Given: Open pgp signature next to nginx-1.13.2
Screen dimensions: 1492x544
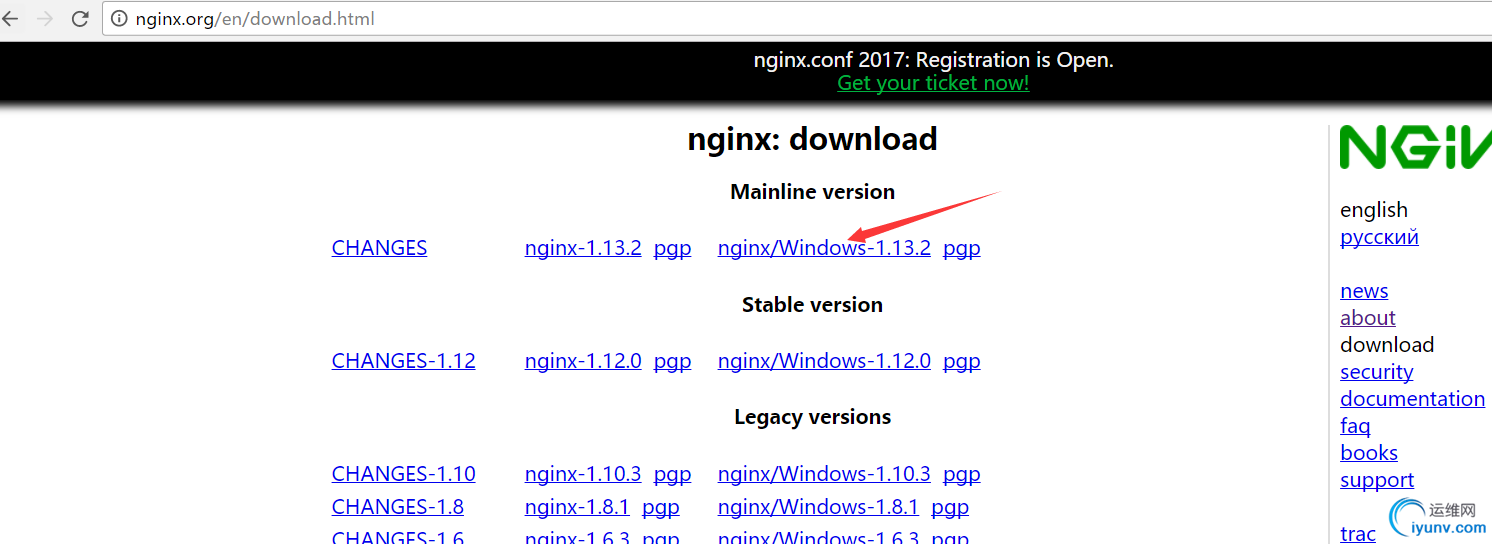Looking at the screenshot, I should pos(672,248).
